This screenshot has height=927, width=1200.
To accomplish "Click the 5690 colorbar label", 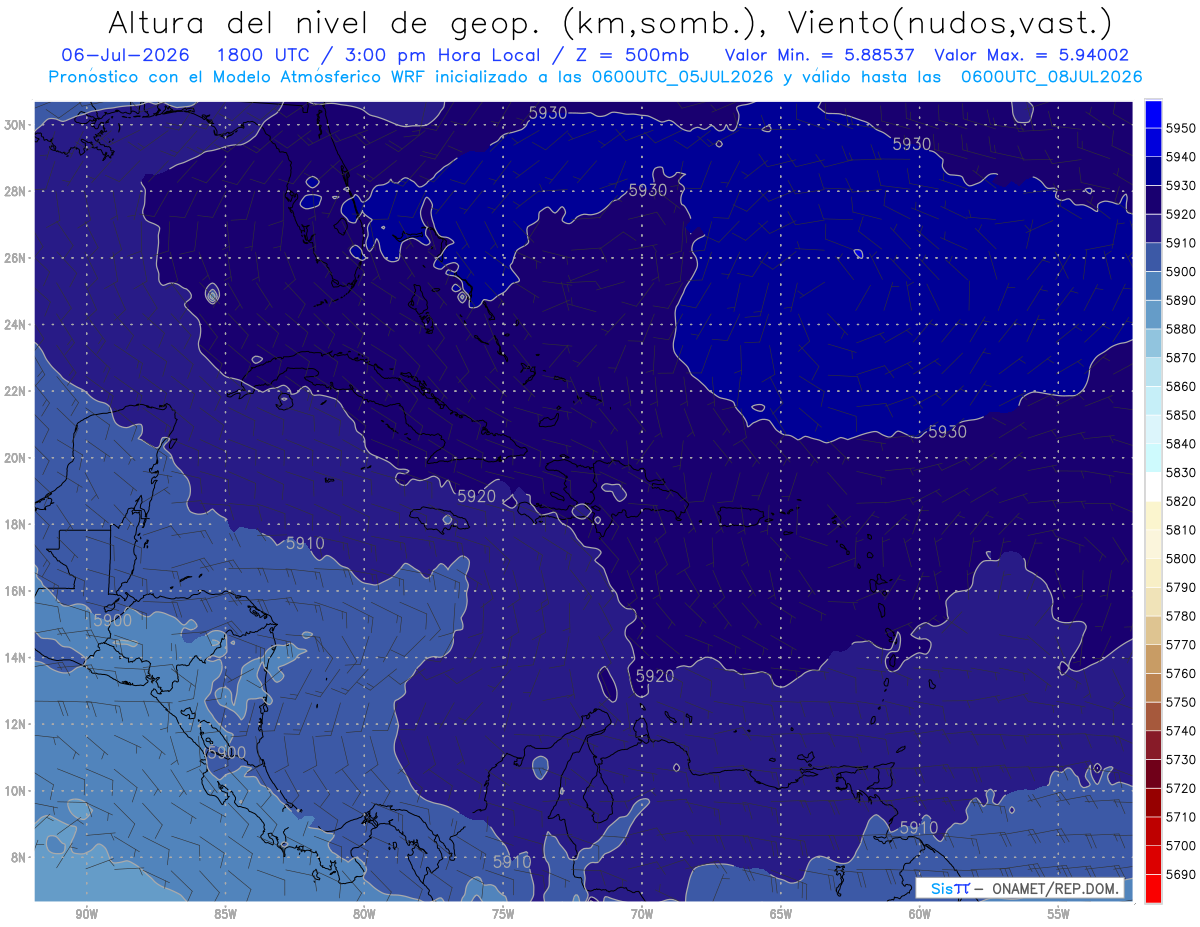I will click(x=1182, y=874).
